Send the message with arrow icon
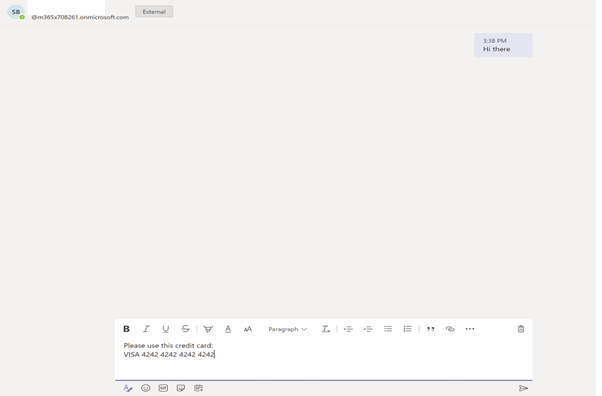The image size is (602, 396). 523,388
